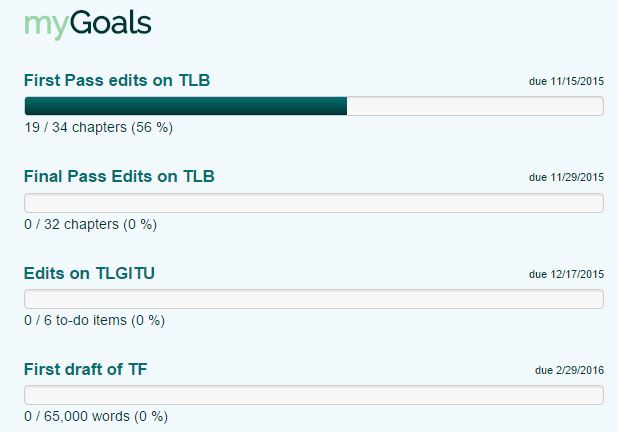Screen dimensions: 618x432
Task: Click the due 11/15/2015 date label
Action: tap(566, 82)
